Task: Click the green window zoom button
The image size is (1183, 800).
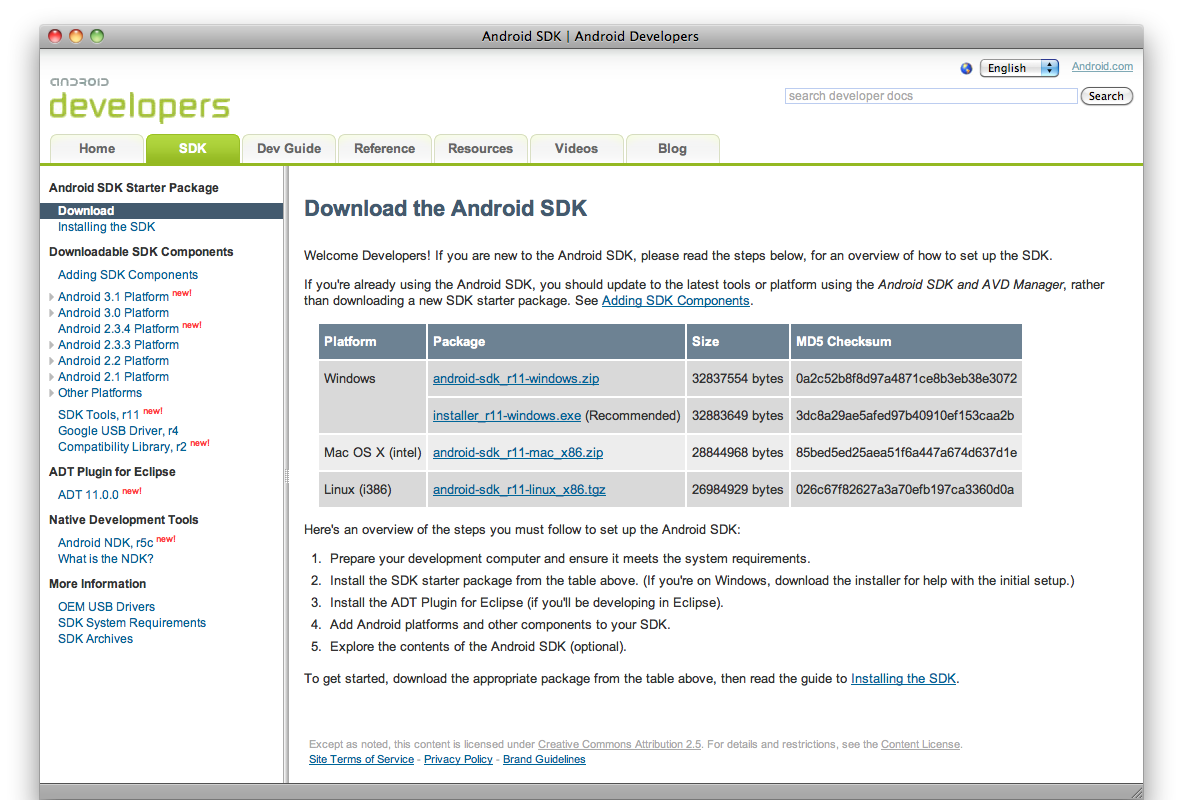Action: pos(97,35)
